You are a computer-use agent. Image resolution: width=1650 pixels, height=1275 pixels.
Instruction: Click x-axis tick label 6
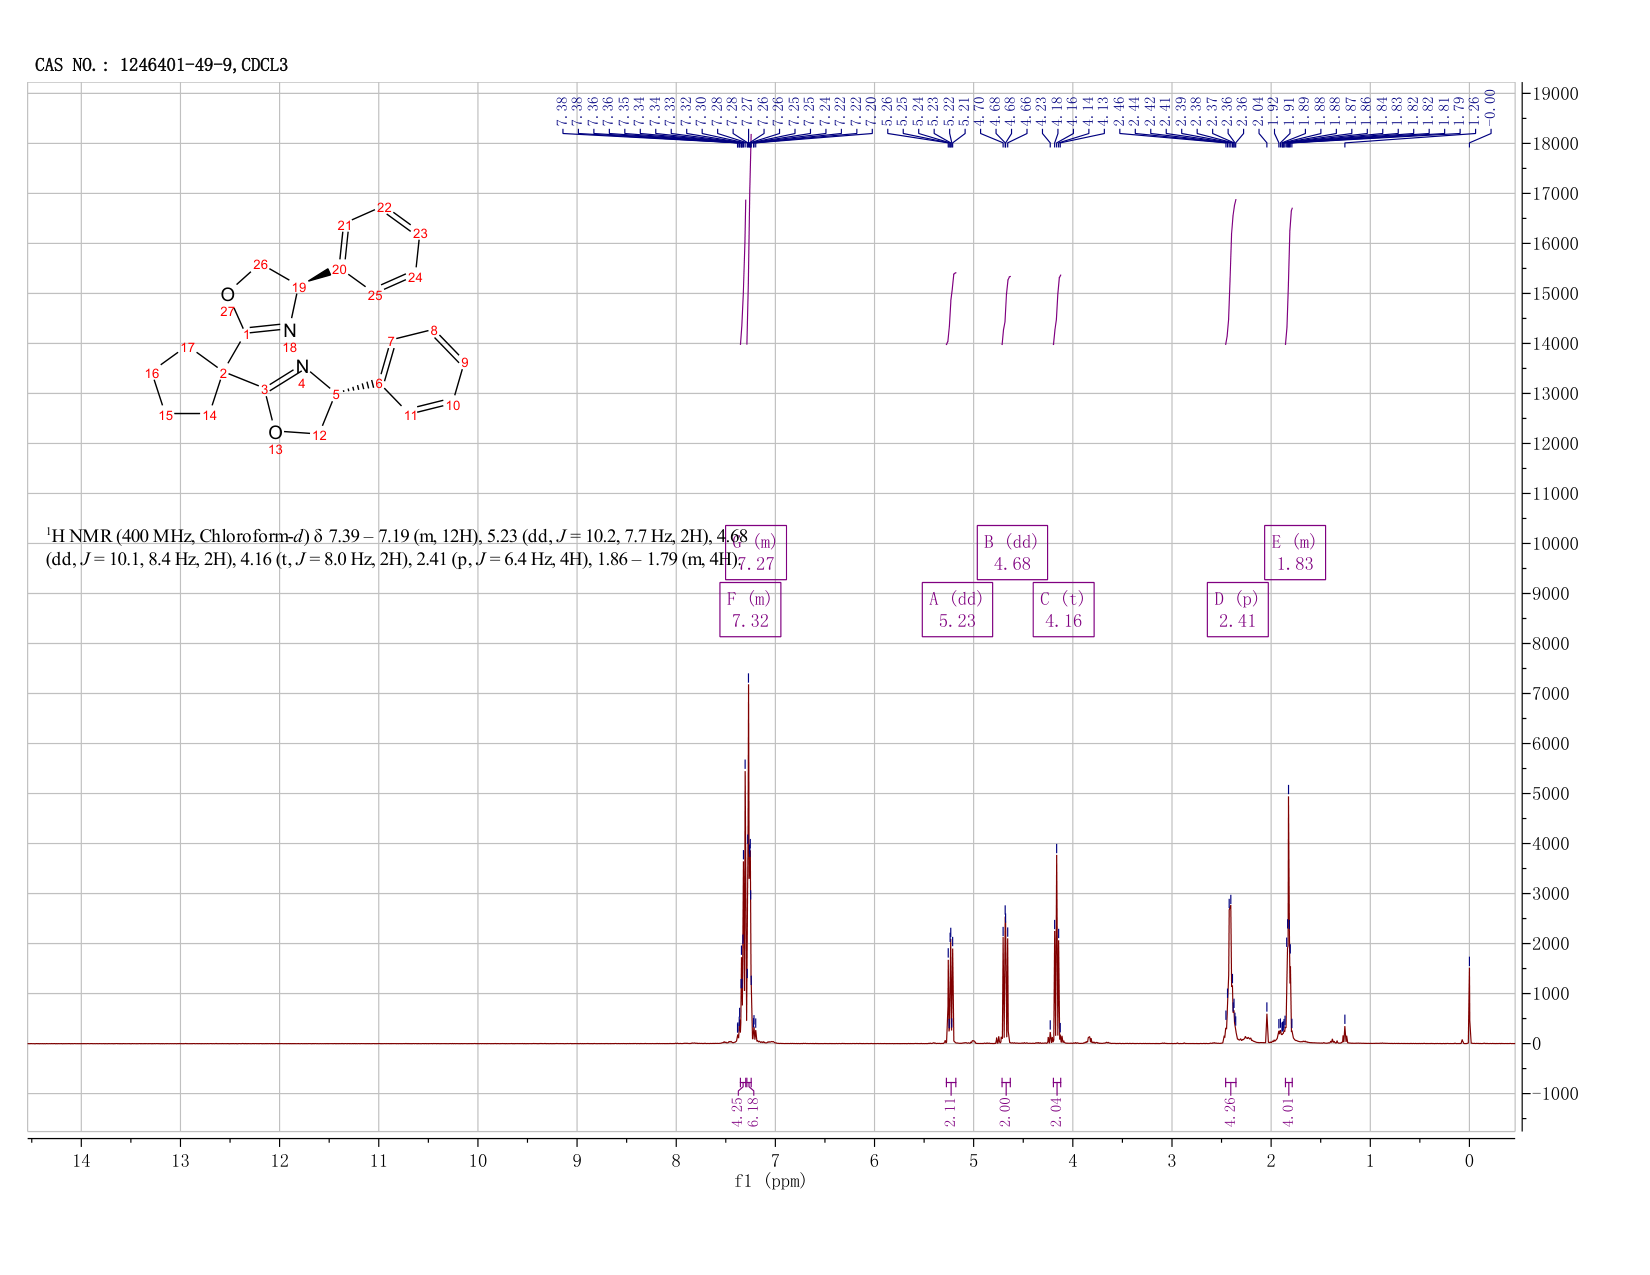point(874,1160)
